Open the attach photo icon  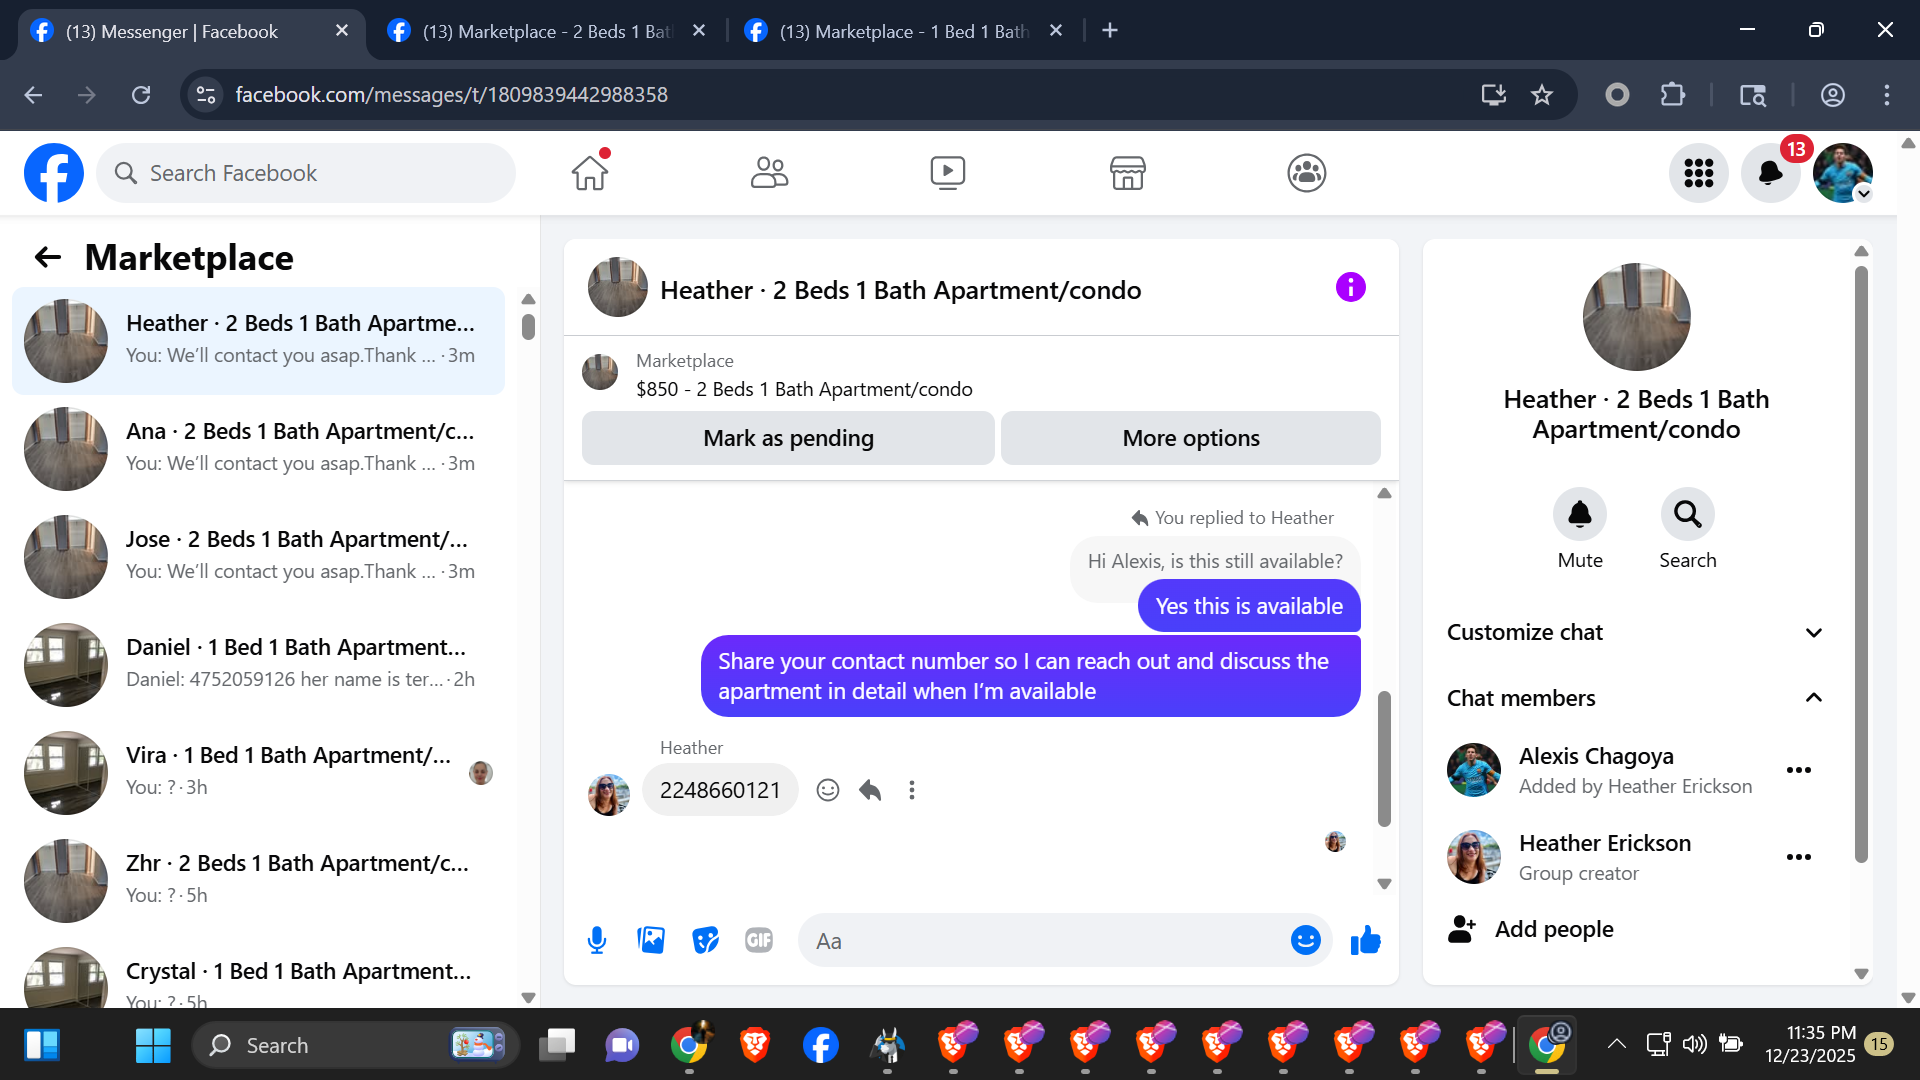pyautogui.click(x=651, y=940)
